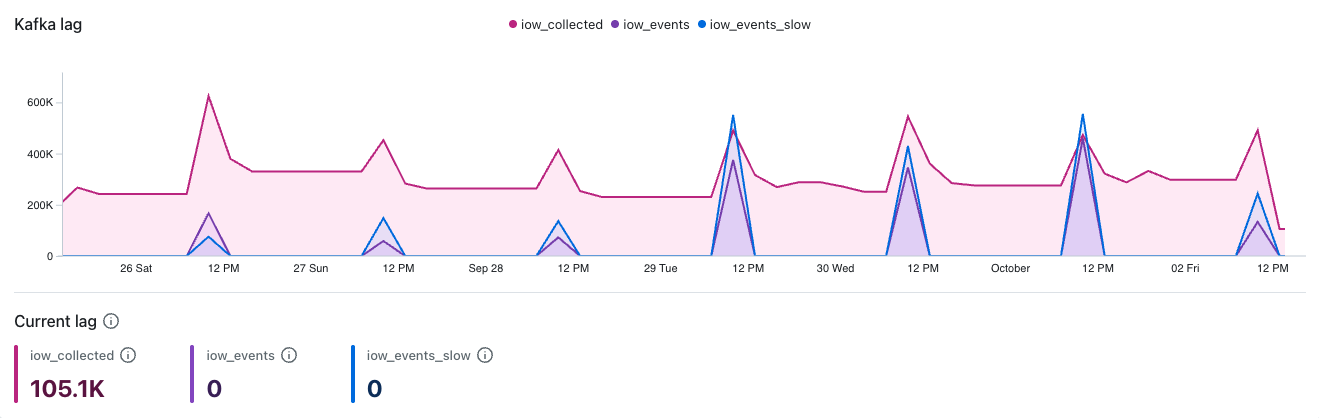Select the 26 Sat x-axis label
Viewport: 1319px width, 418px height.
pos(136,268)
